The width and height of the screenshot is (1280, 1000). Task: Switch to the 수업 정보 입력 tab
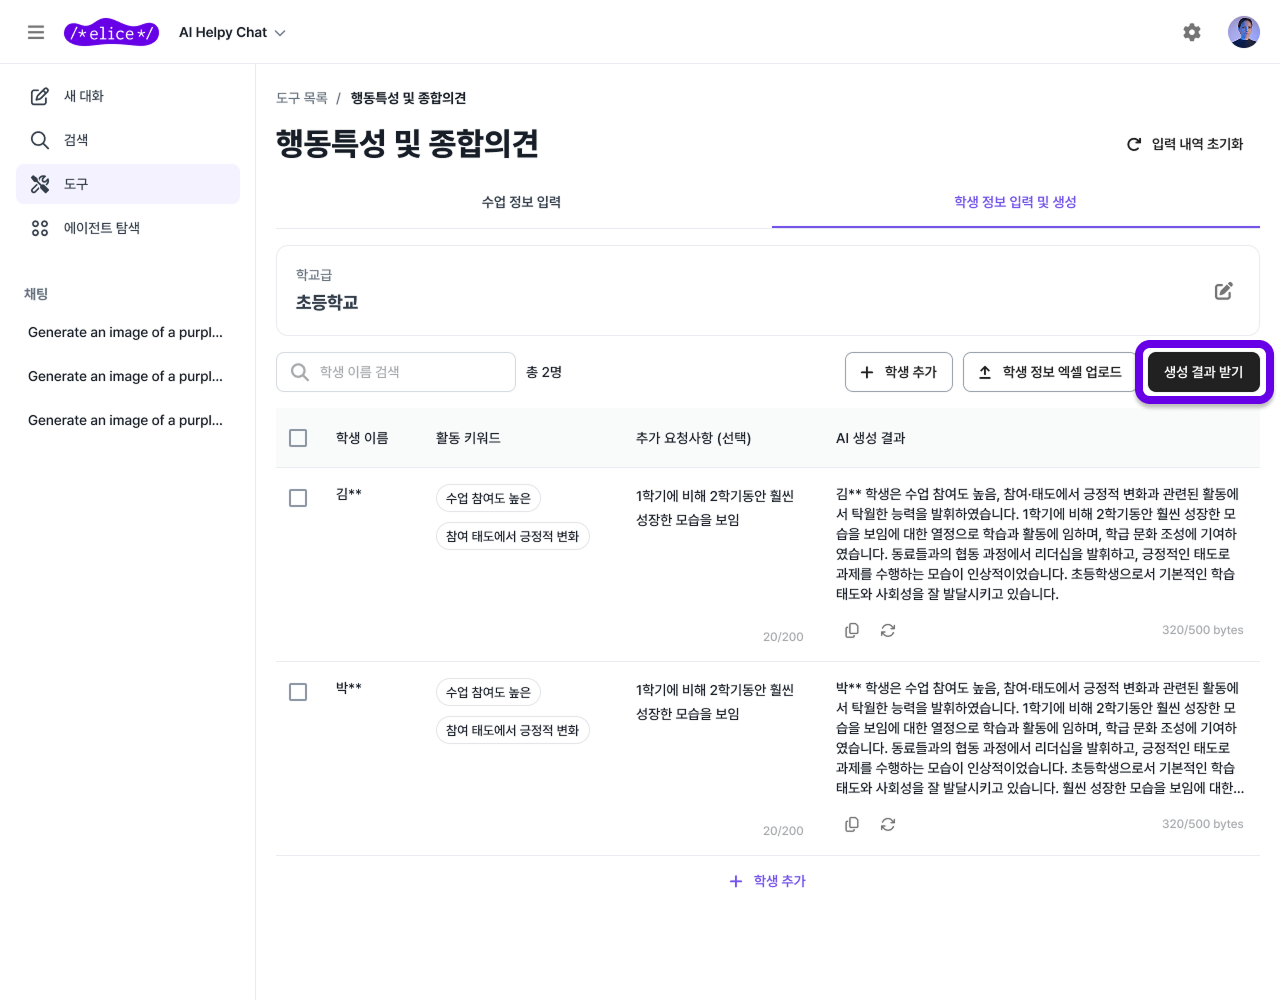(521, 202)
